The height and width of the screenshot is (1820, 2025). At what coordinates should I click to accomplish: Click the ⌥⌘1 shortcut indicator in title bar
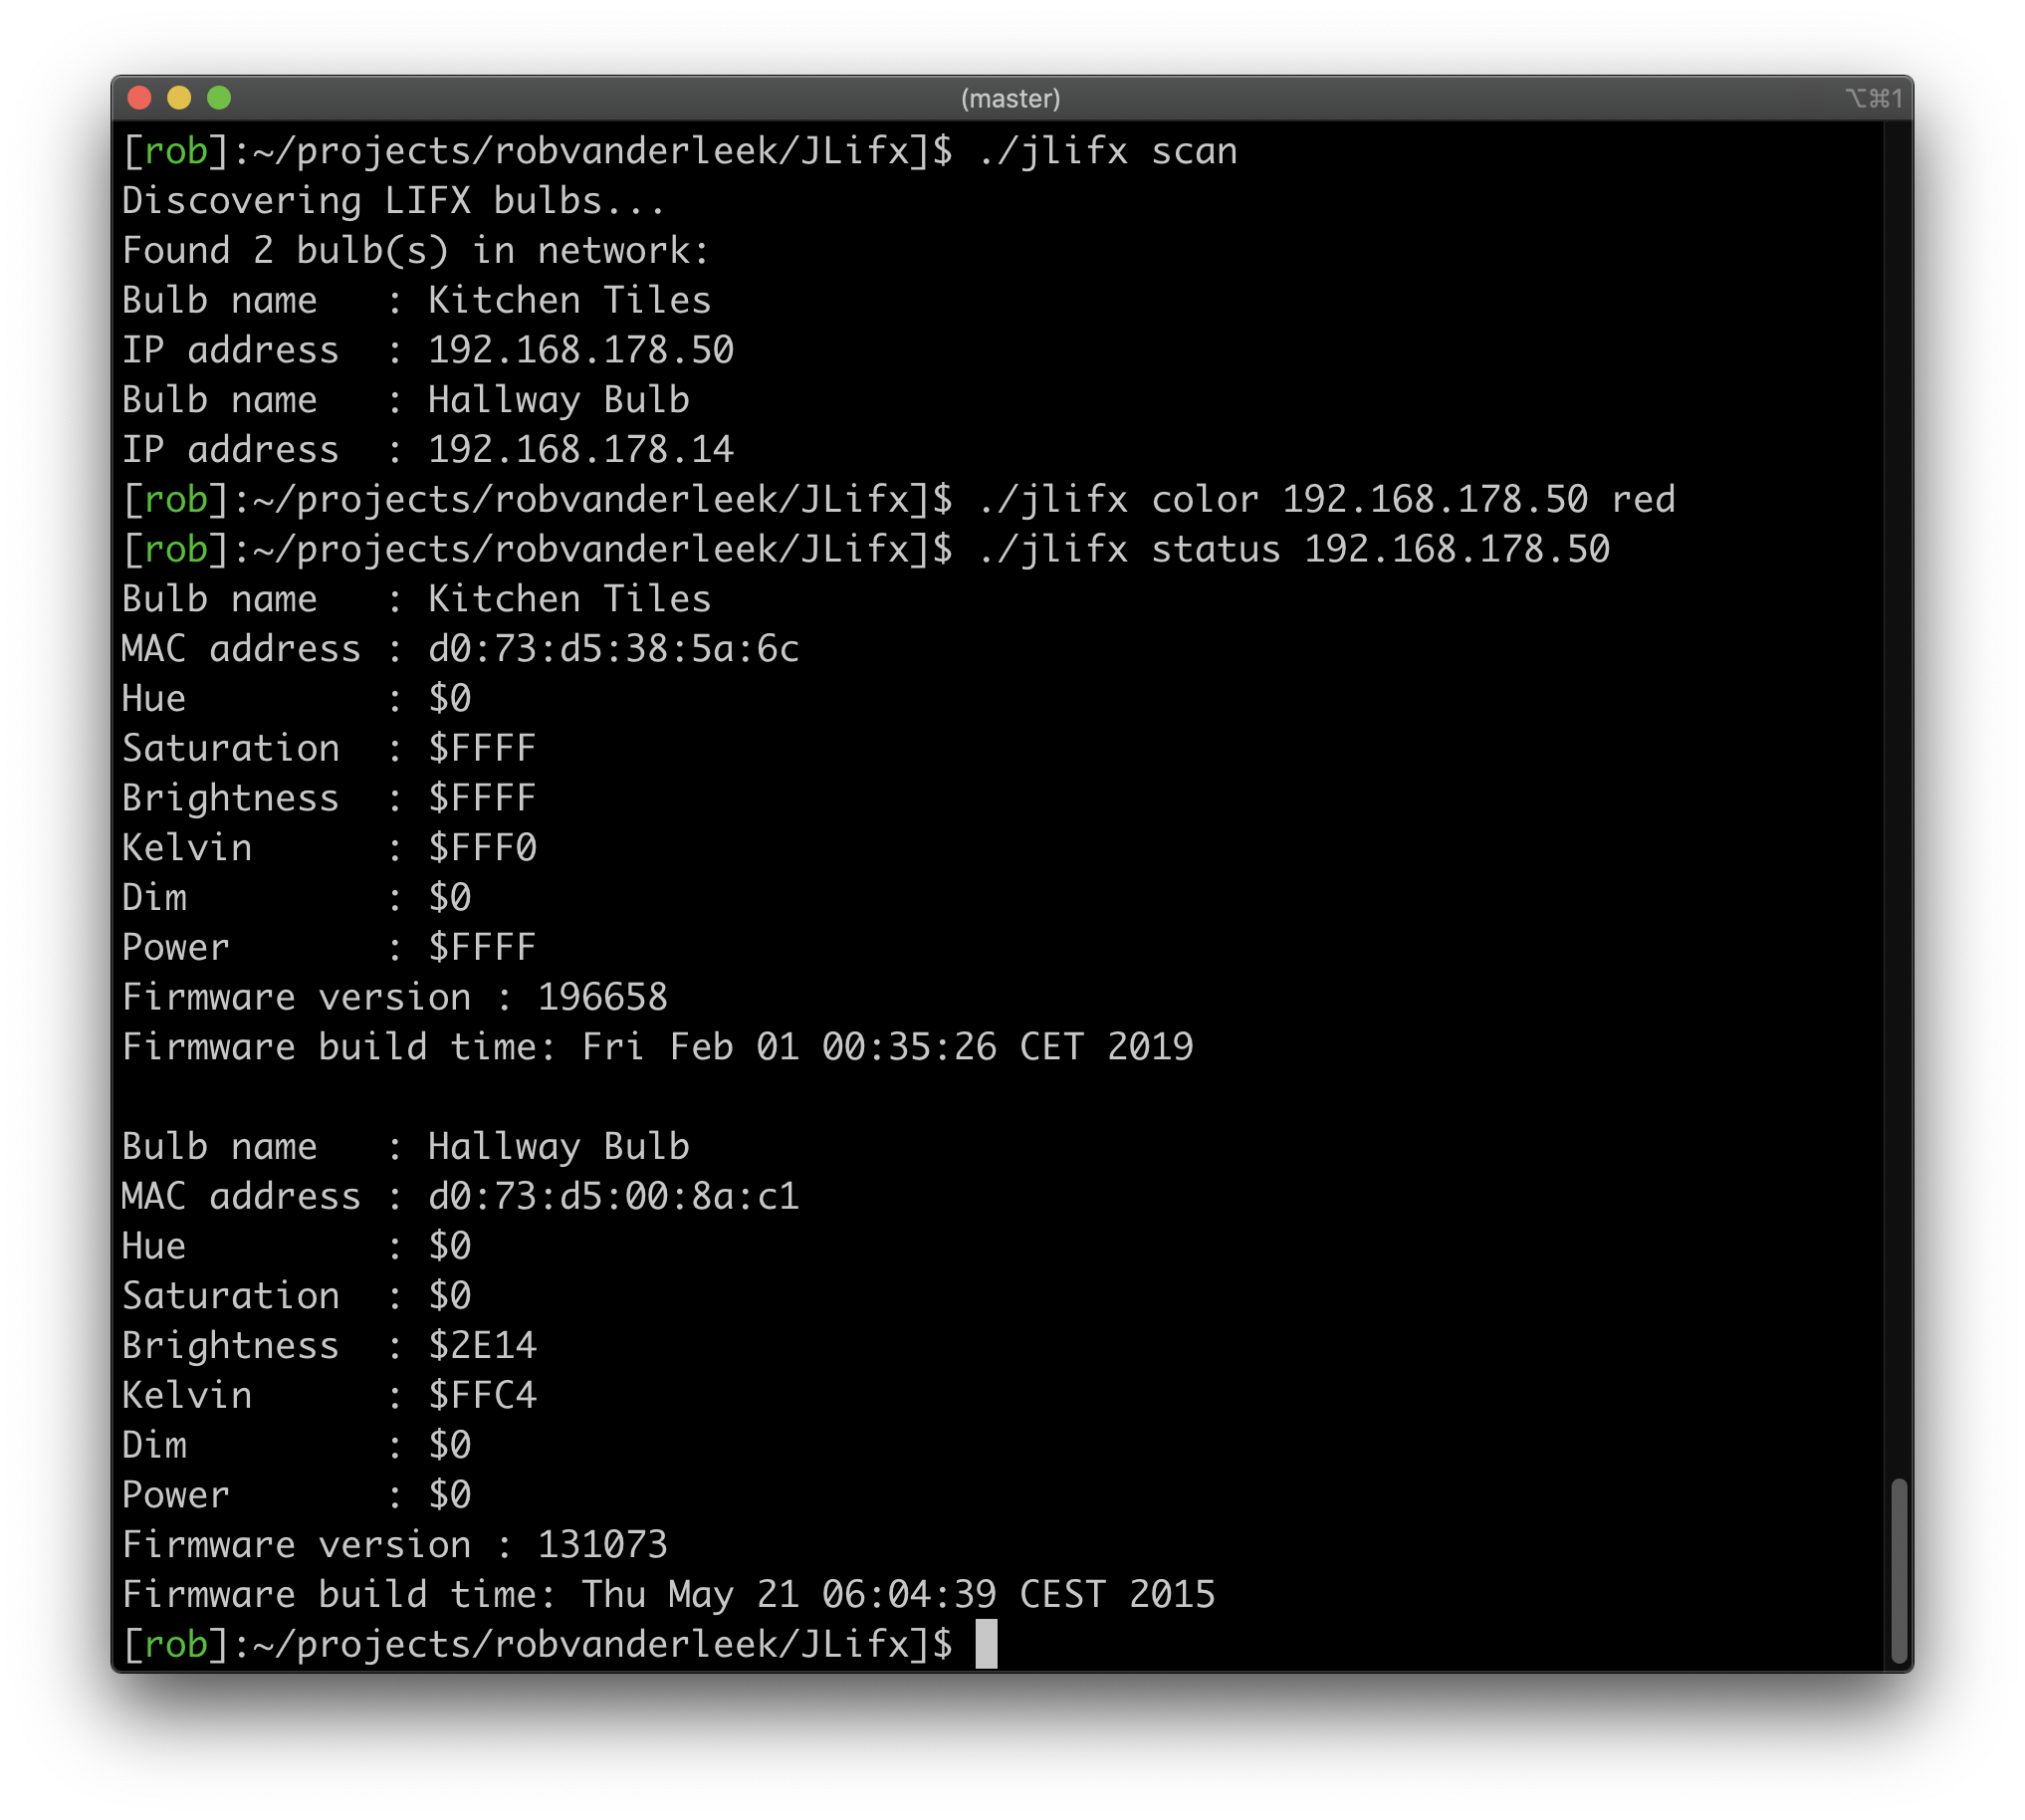click(1873, 98)
